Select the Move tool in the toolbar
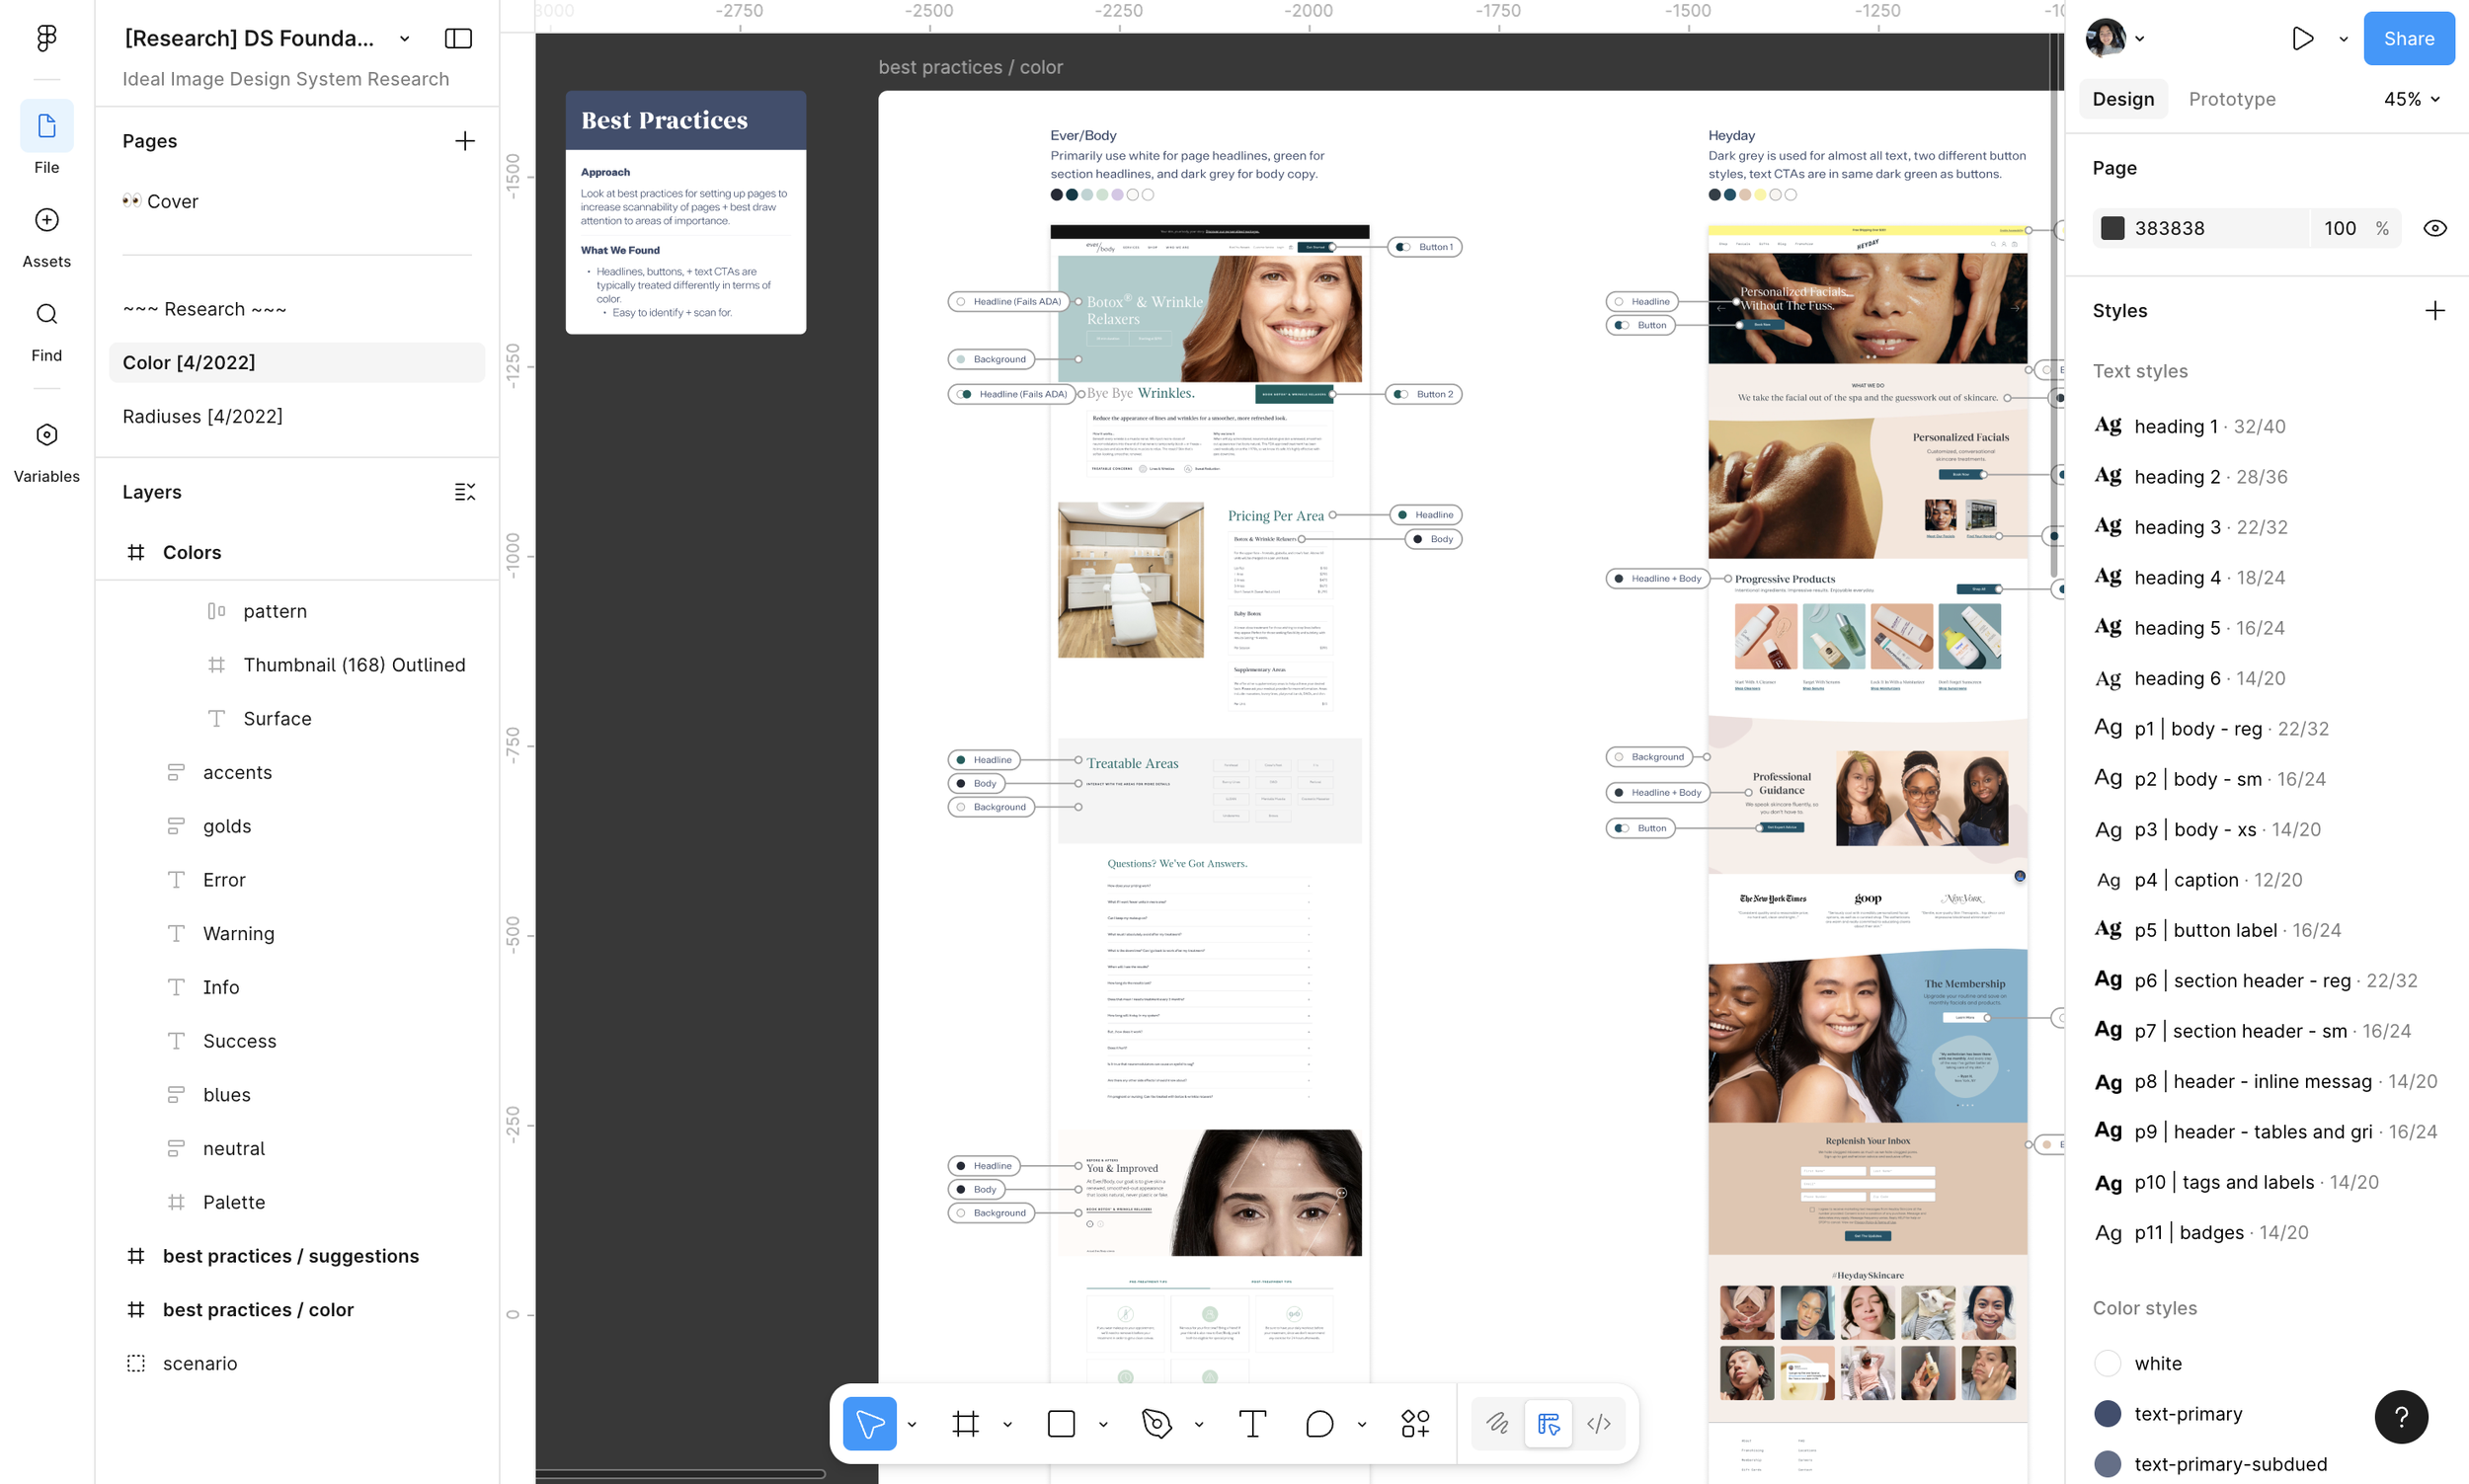The image size is (2469, 1484). tap(869, 1423)
